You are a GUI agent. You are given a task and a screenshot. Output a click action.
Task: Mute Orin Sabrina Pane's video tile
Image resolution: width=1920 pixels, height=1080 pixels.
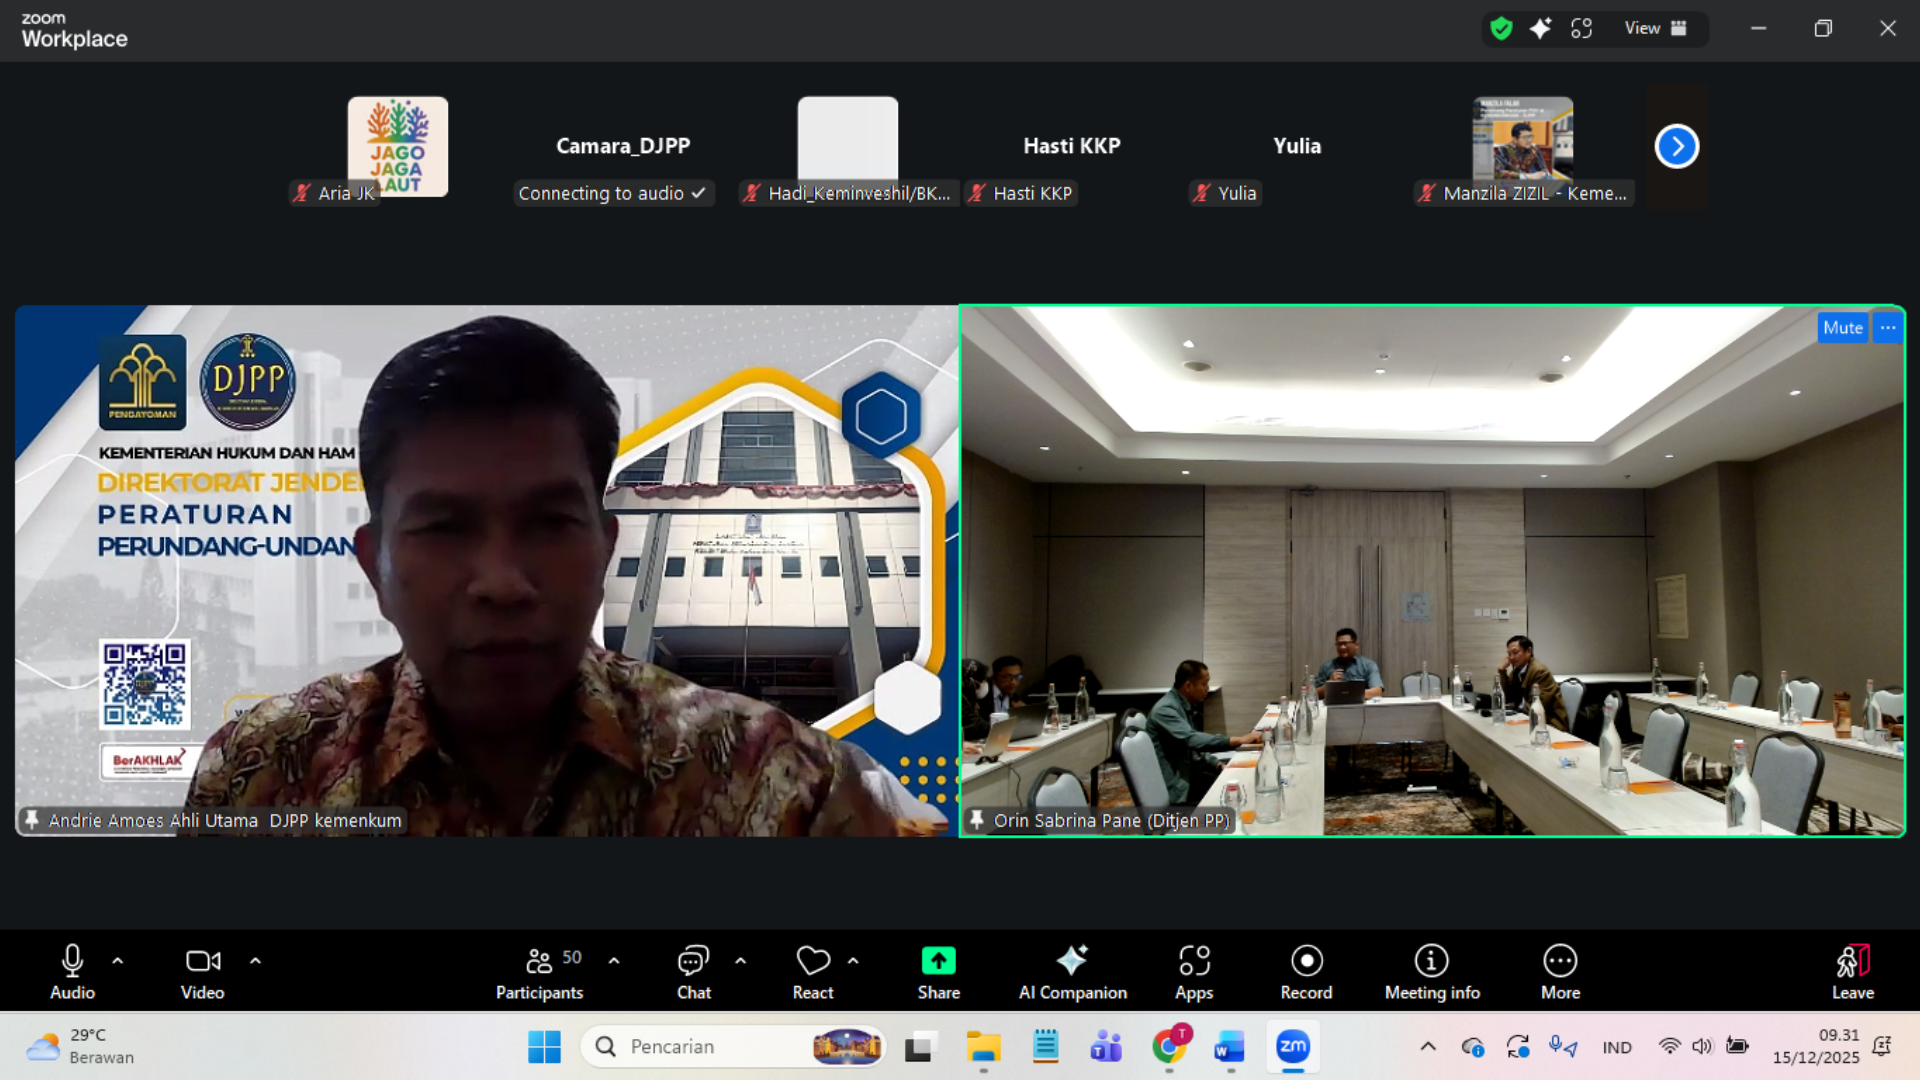point(1842,328)
